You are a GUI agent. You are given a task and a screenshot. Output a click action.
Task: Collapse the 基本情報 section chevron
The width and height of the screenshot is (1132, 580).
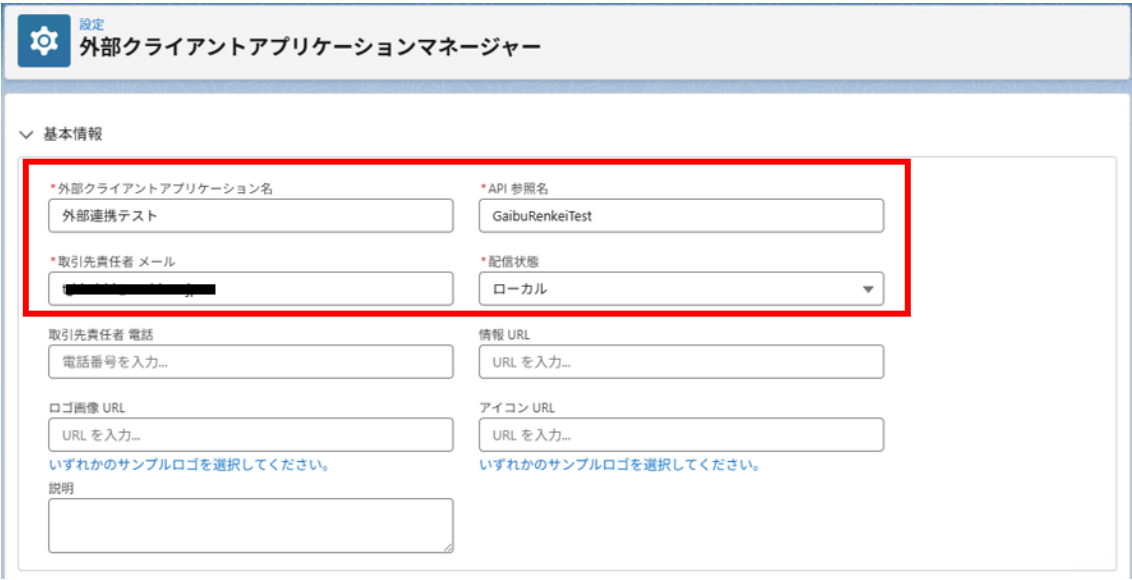pos(27,134)
